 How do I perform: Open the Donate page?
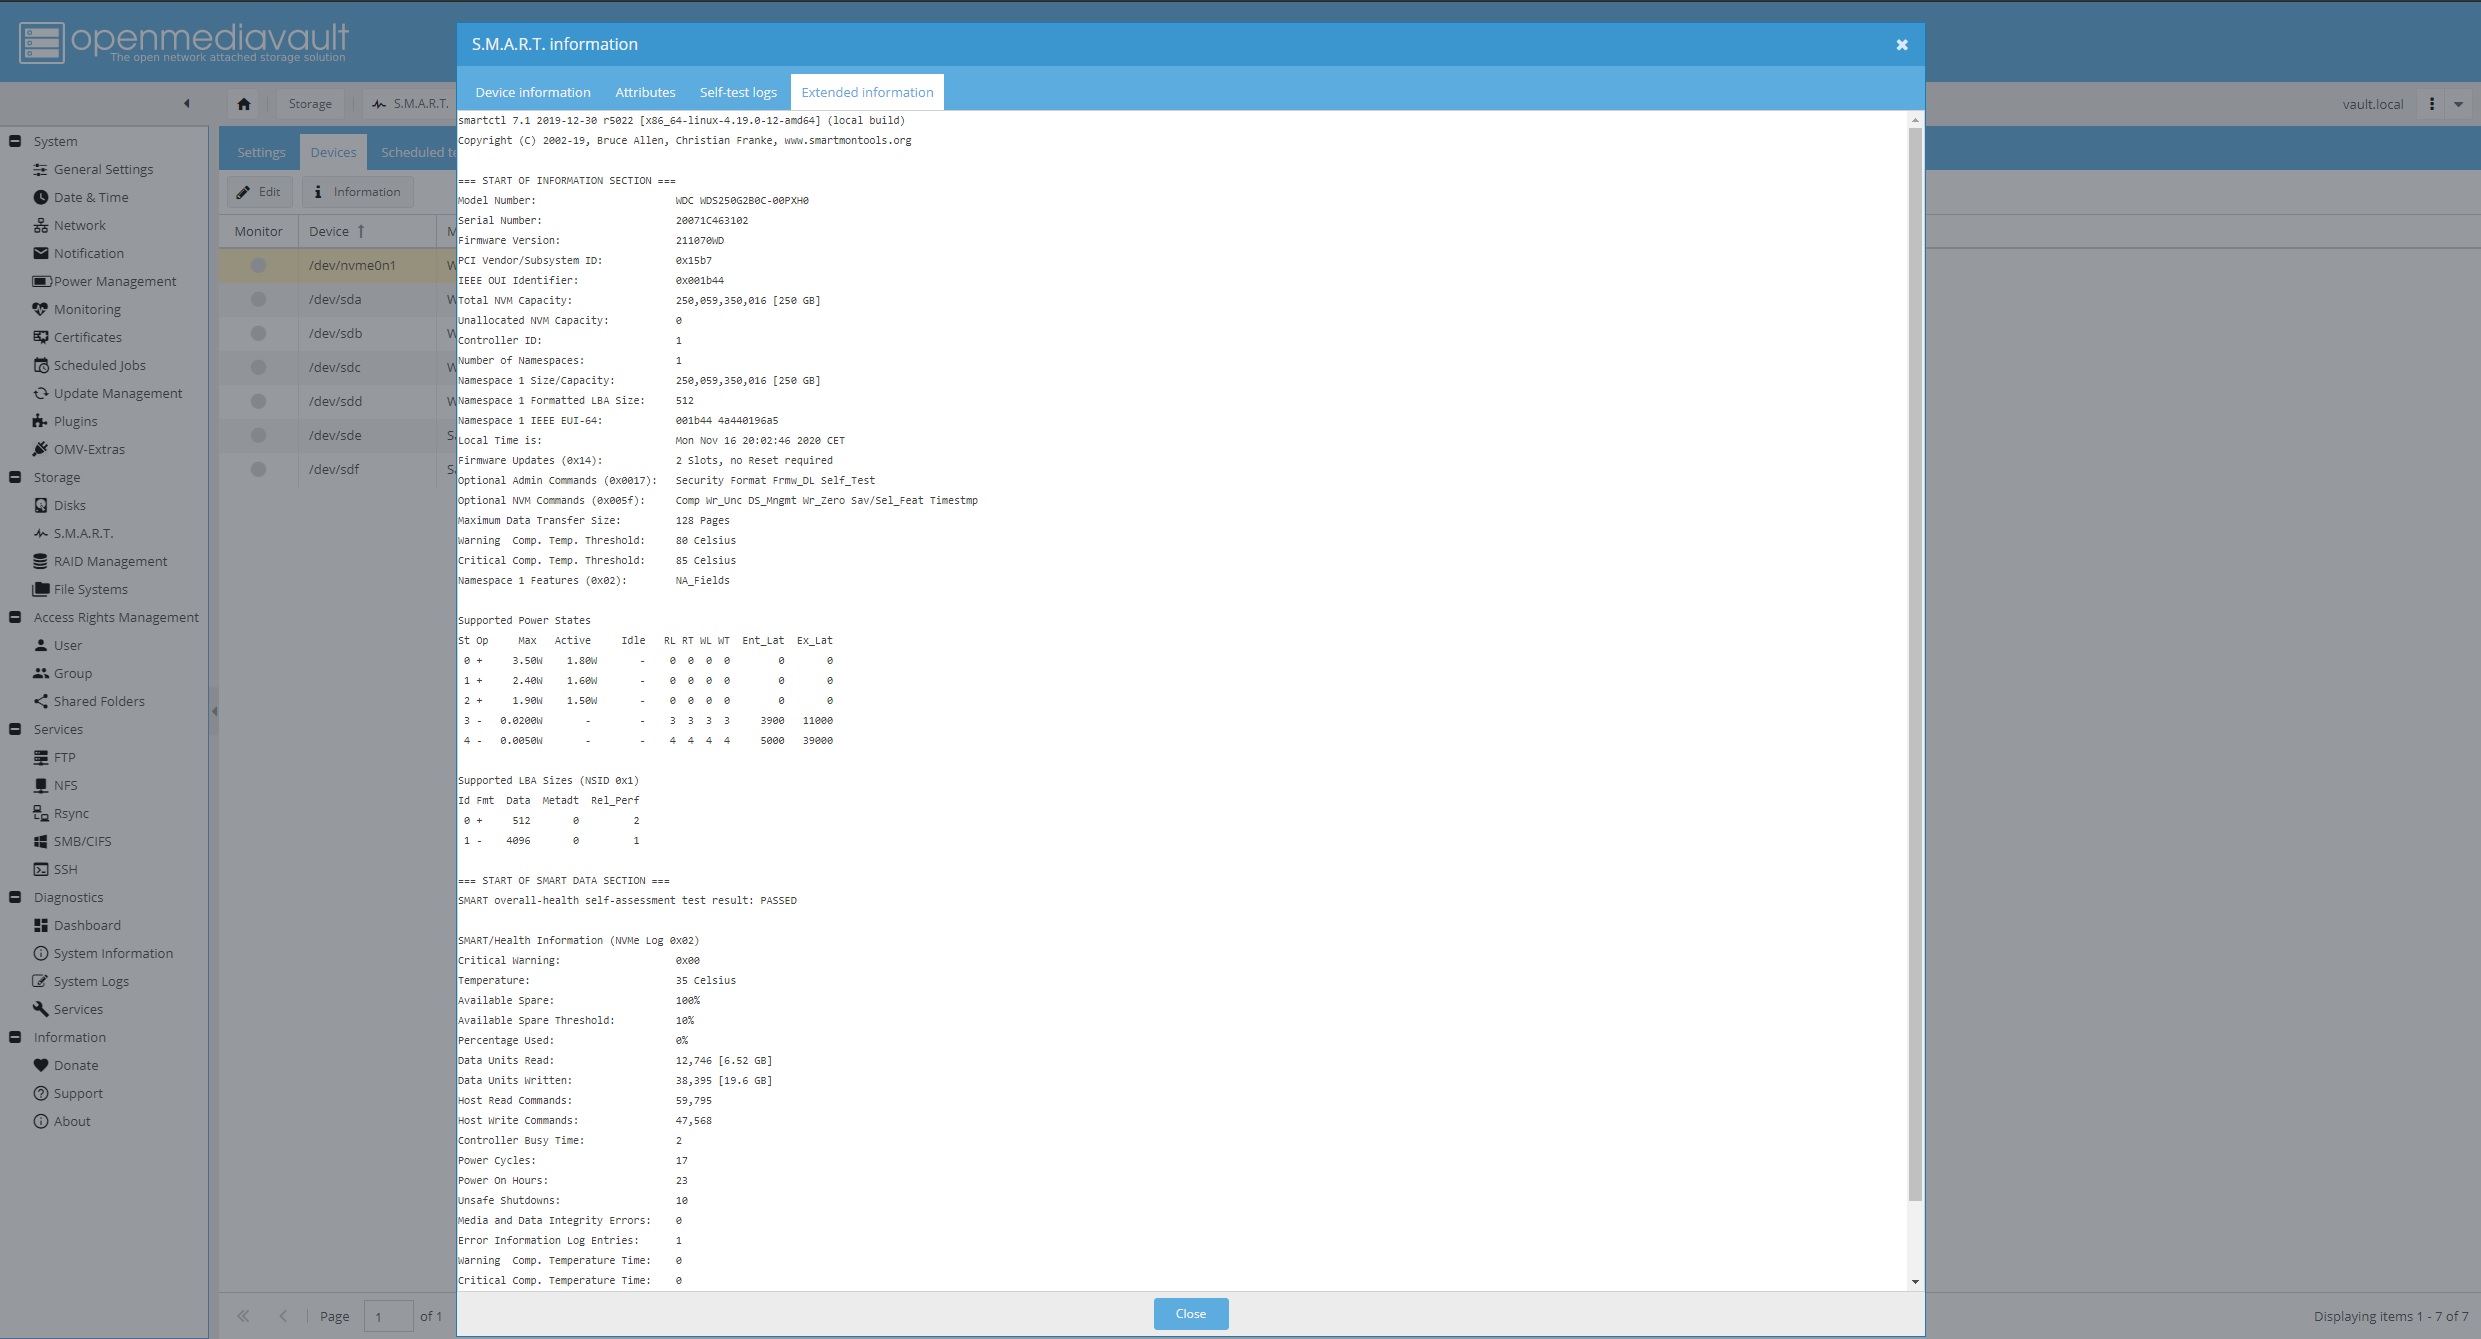point(77,1065)
